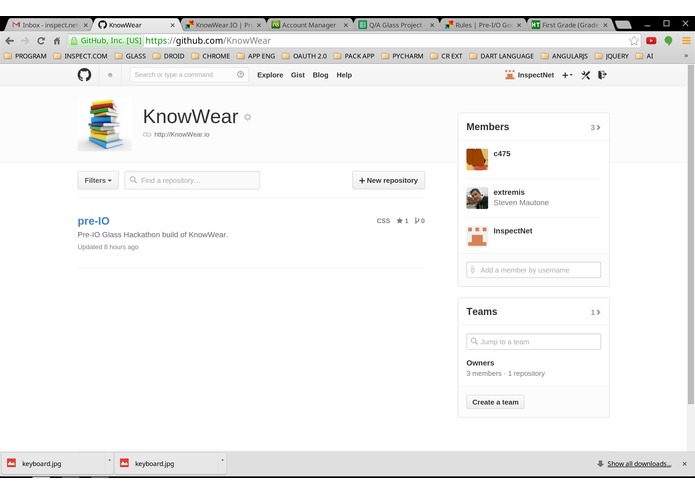Screen dimensions: 695x494
Task: Click InspectNet avatar in Members
Action: pos(477,237)
